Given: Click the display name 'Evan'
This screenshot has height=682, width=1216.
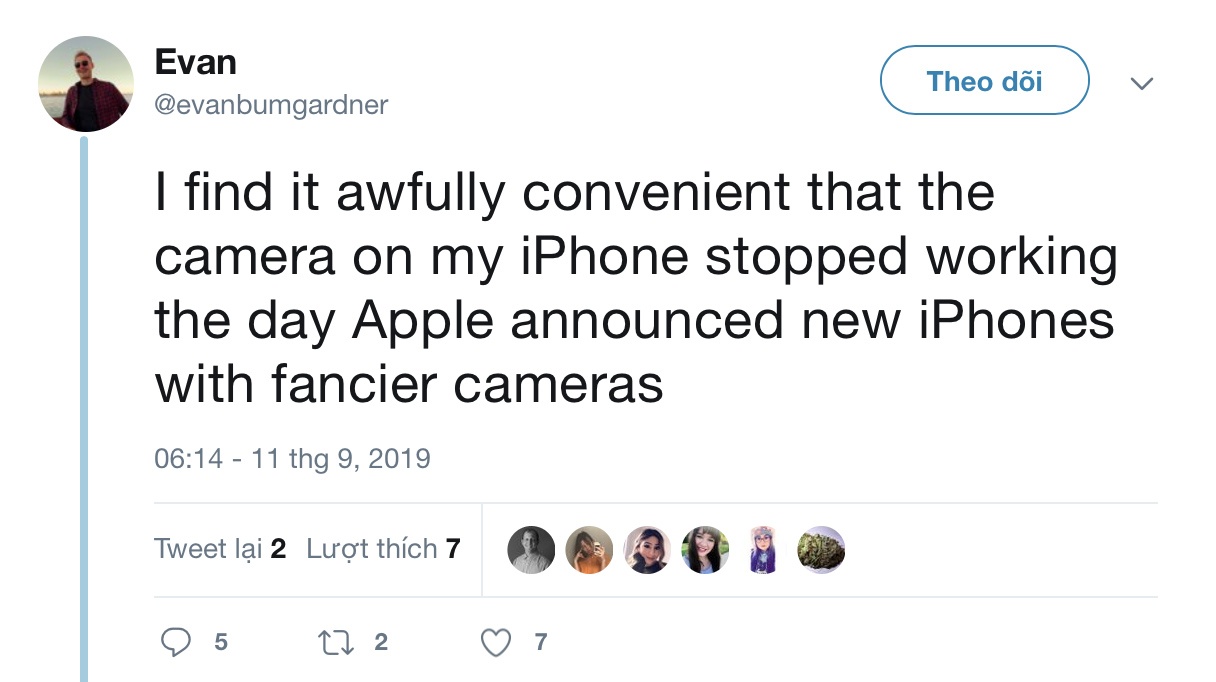Looking at the screenshot, I should [195, 61].
